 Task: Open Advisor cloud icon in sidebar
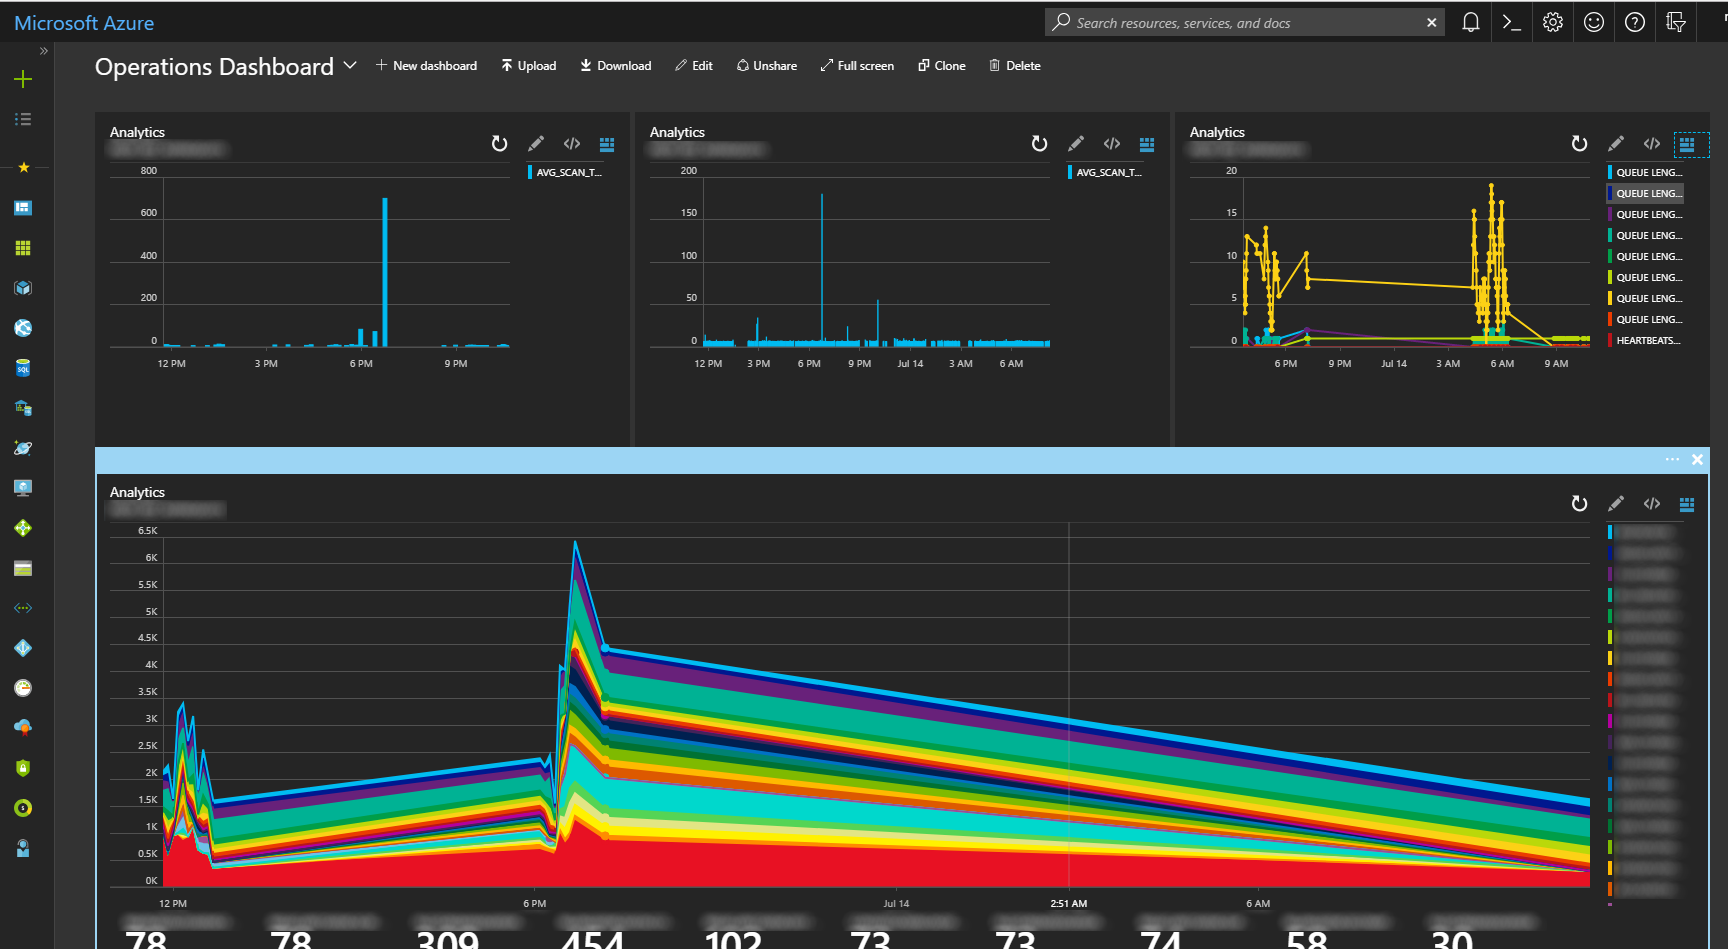pos(23,728)
